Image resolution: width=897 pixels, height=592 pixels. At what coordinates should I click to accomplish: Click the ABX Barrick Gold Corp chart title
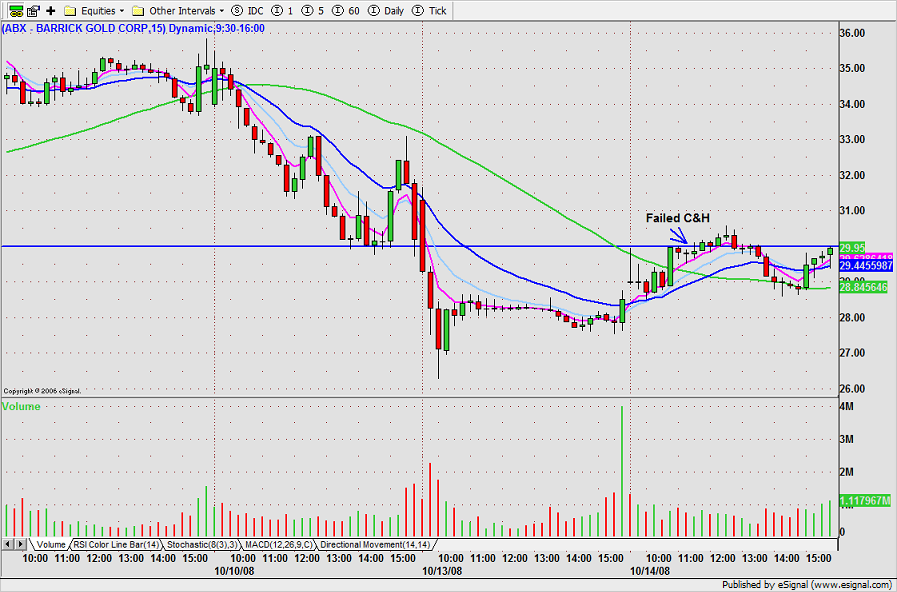pos(133,28)
